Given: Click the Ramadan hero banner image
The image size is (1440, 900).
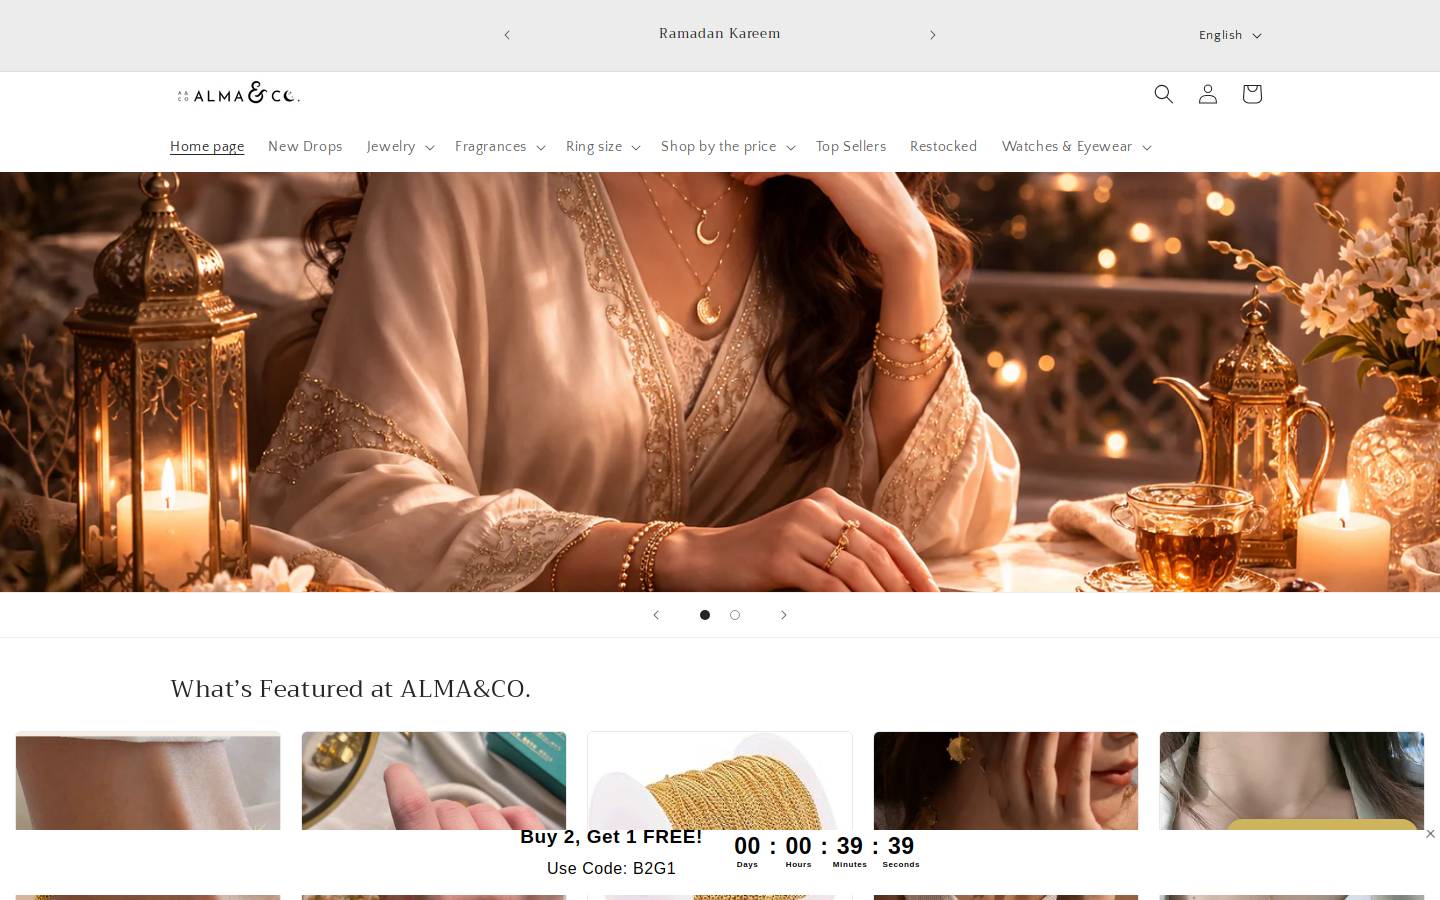Looking at the screenshot, I should pyautogui.click(x=720, y=382).
